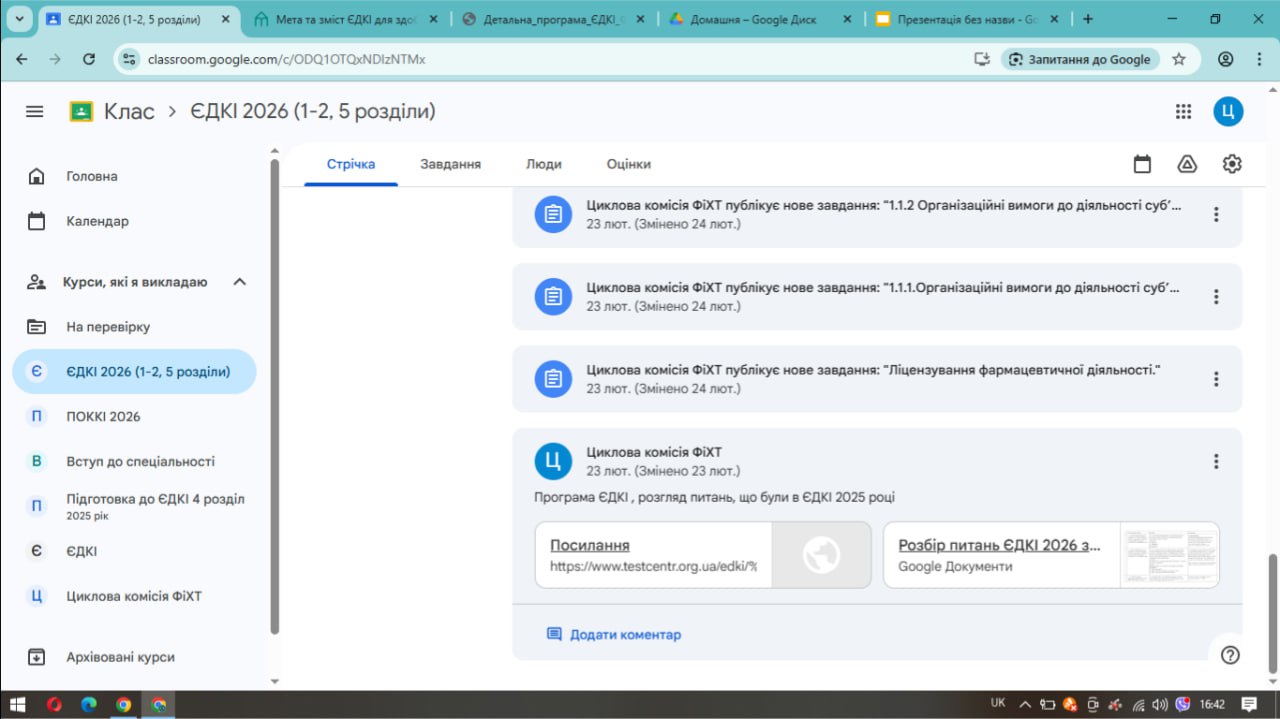Bookmark this page with star icon
This screenshot has width=1280, height=719.
coord(1179,59)
